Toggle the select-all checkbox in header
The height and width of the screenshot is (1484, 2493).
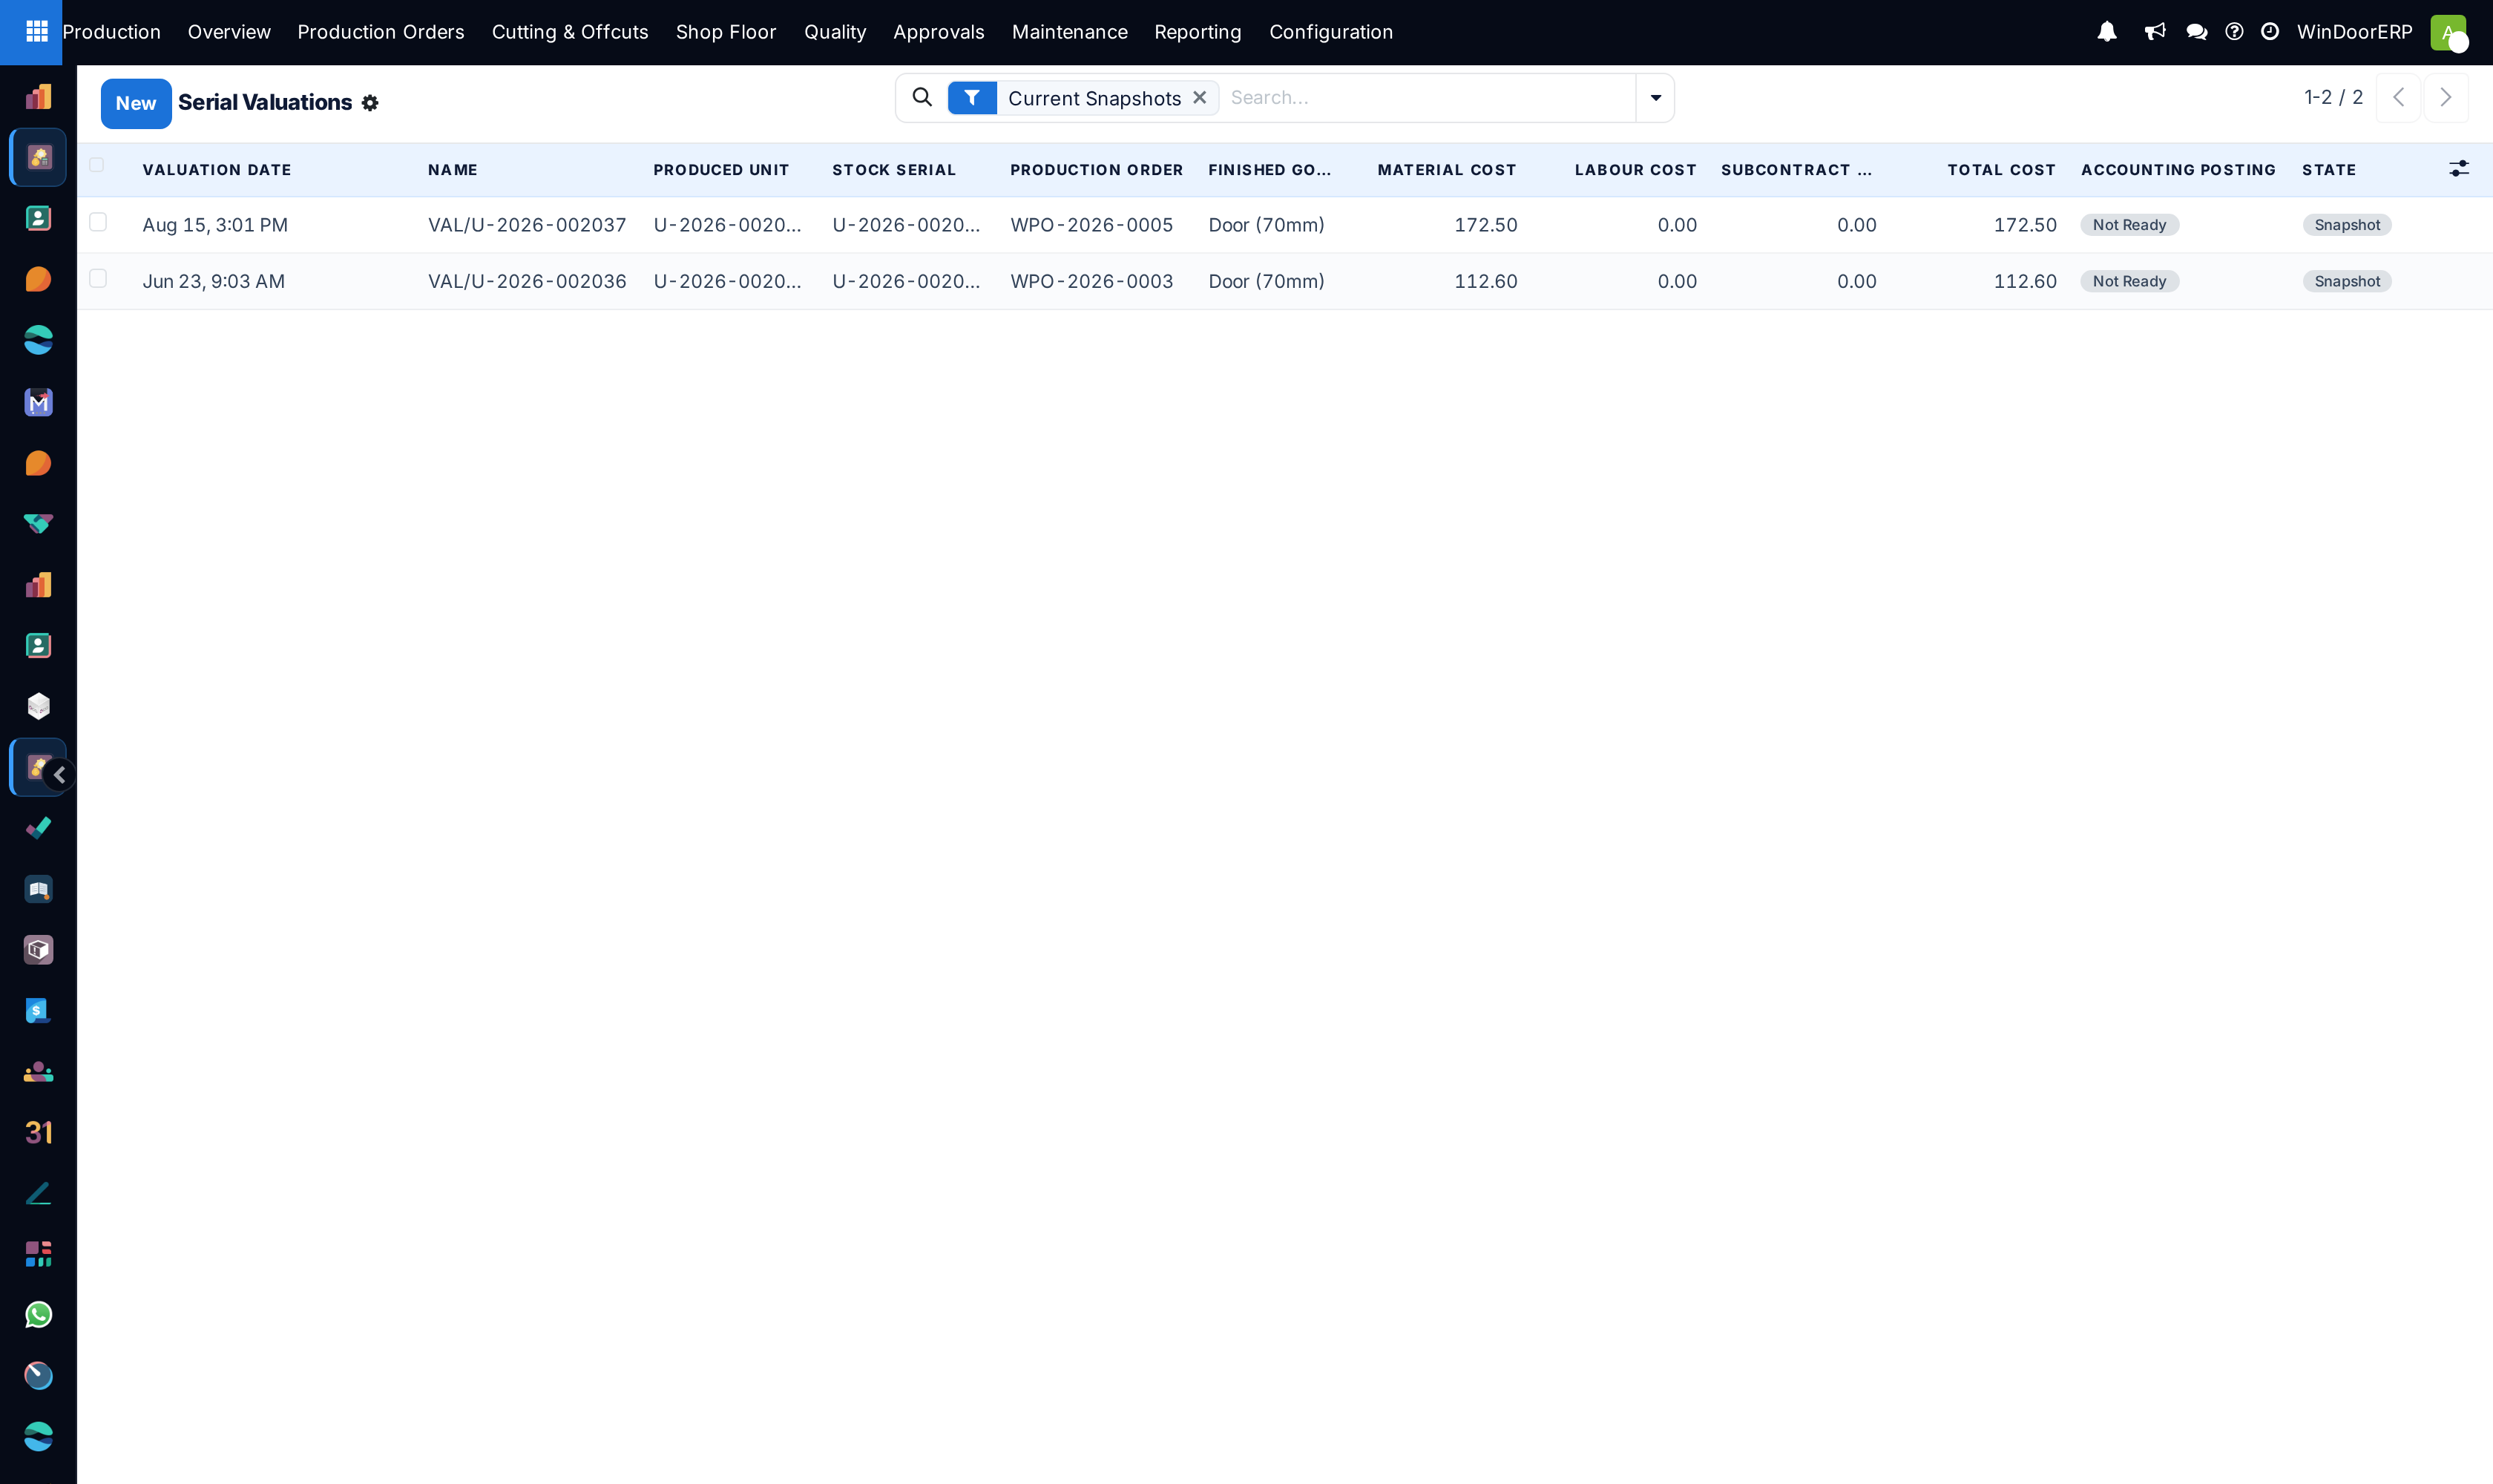click(x=97, y=165)
